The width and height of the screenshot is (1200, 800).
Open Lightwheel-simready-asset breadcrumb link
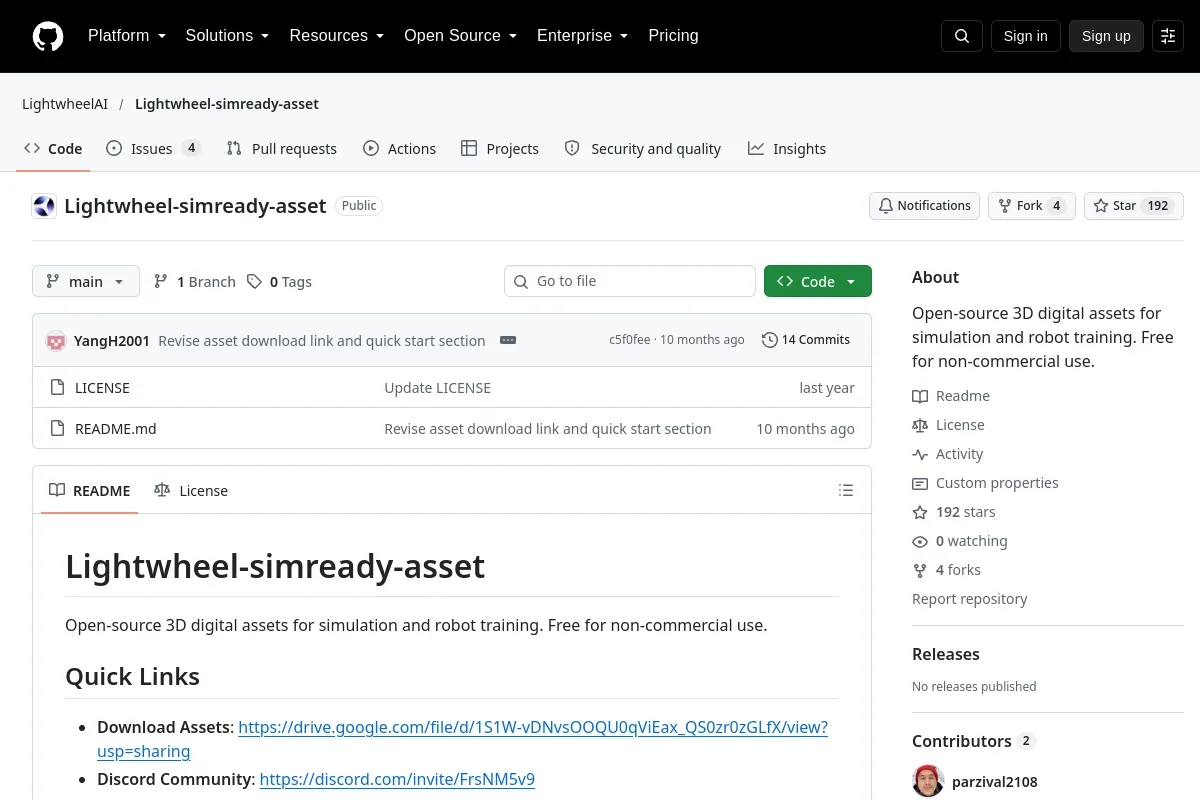[x=227, y=104]
